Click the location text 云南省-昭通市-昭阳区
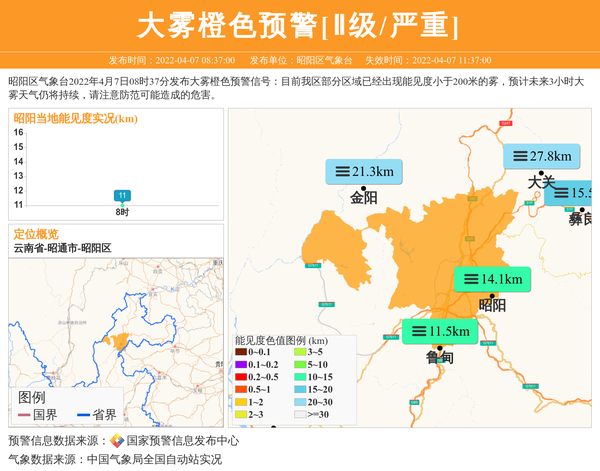 (x=62, y=248)
